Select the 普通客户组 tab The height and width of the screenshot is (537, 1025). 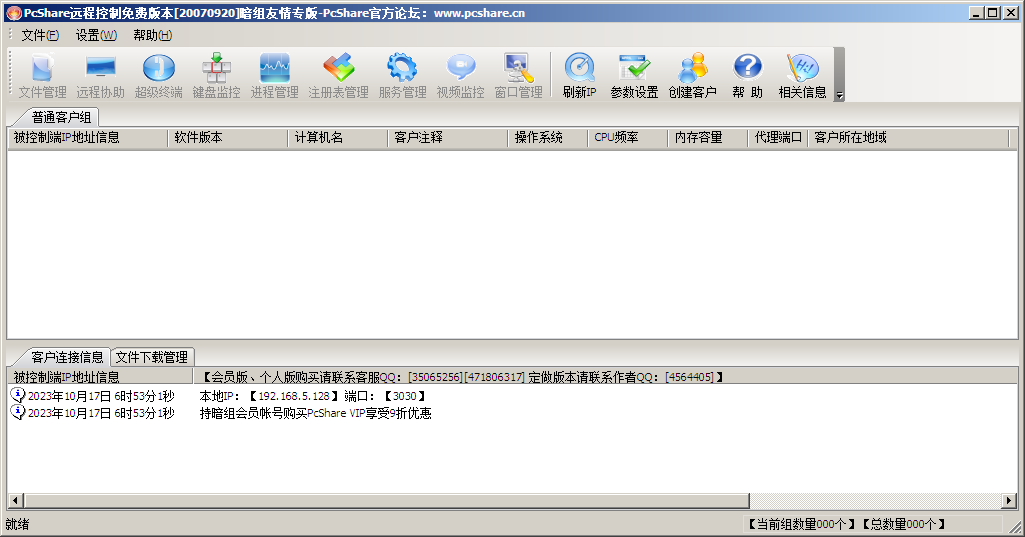pos(61,117)
